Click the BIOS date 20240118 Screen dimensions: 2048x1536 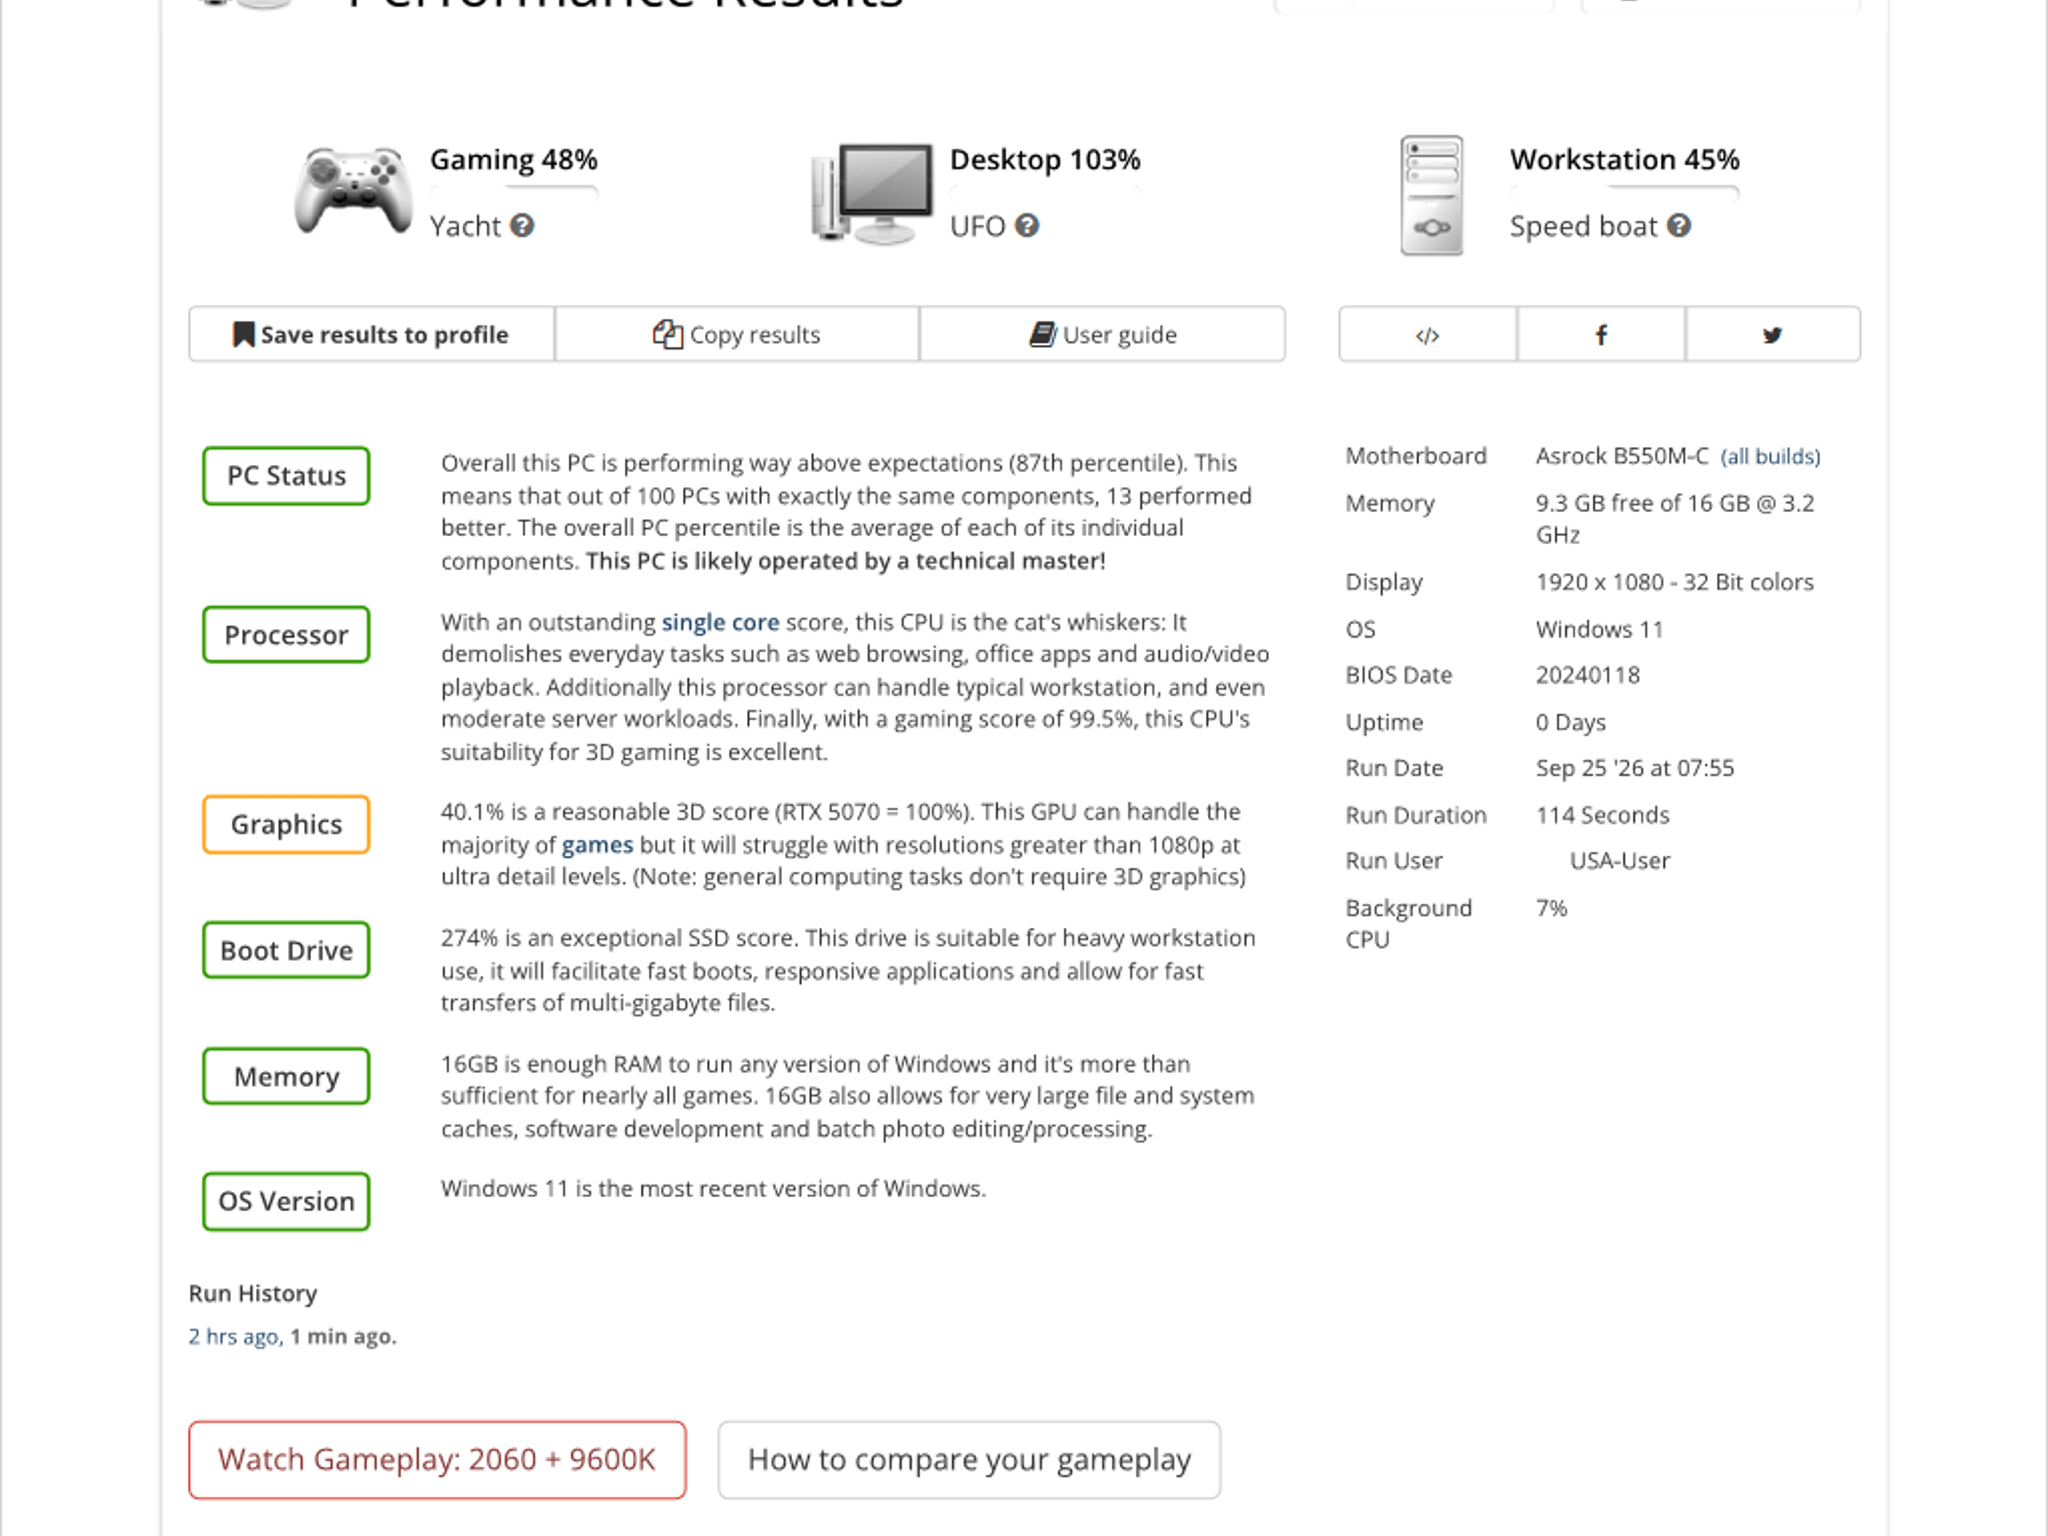1588,676
